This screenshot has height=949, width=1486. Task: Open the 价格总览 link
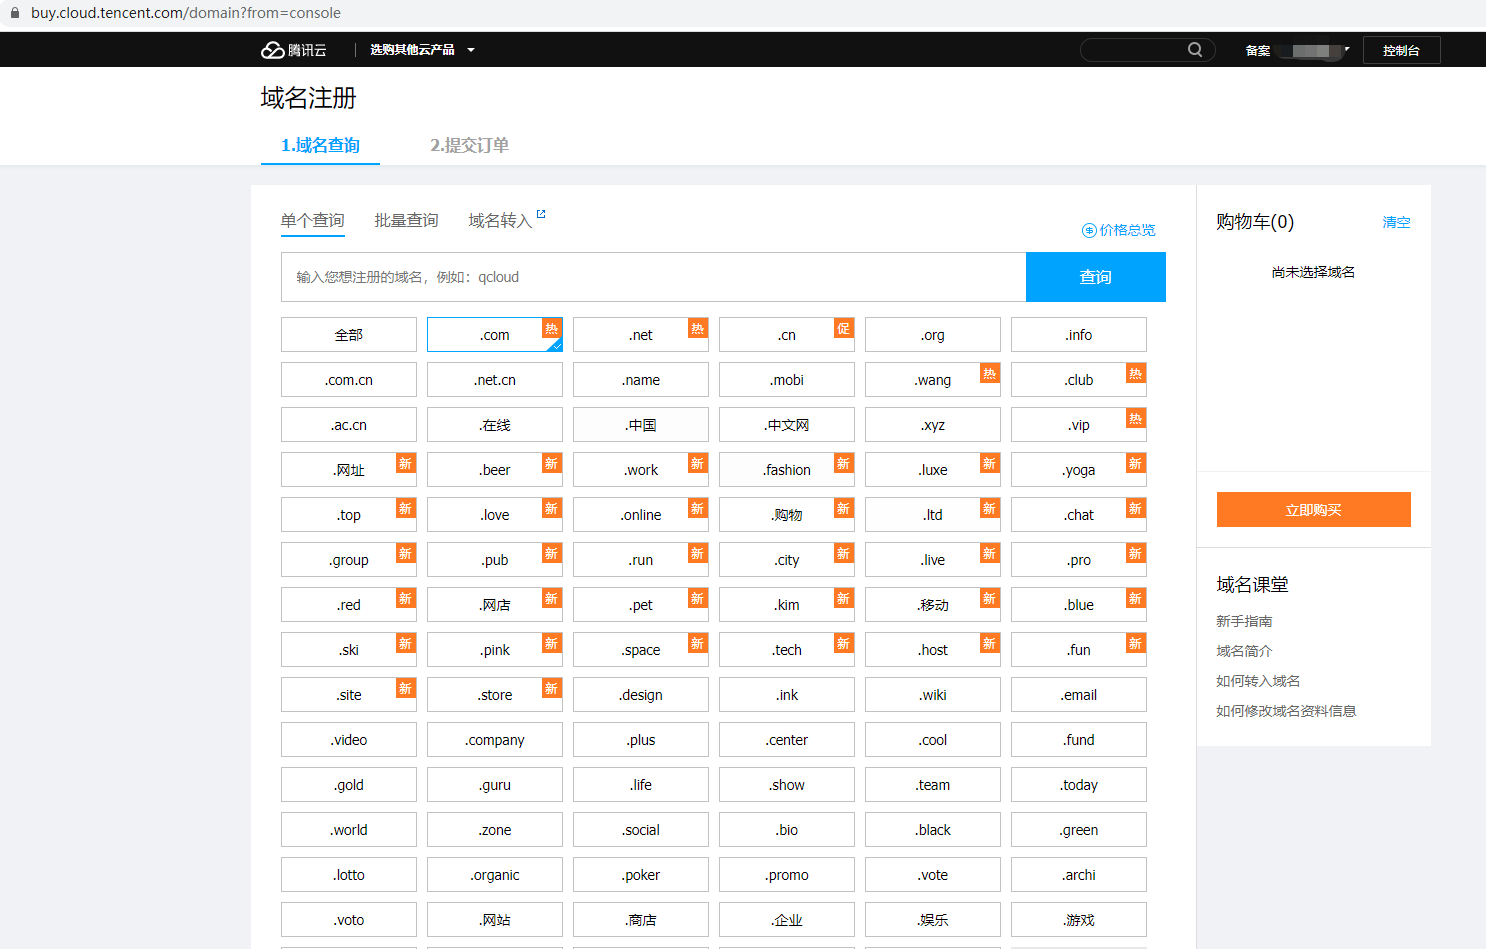(x=1127, y=230)
